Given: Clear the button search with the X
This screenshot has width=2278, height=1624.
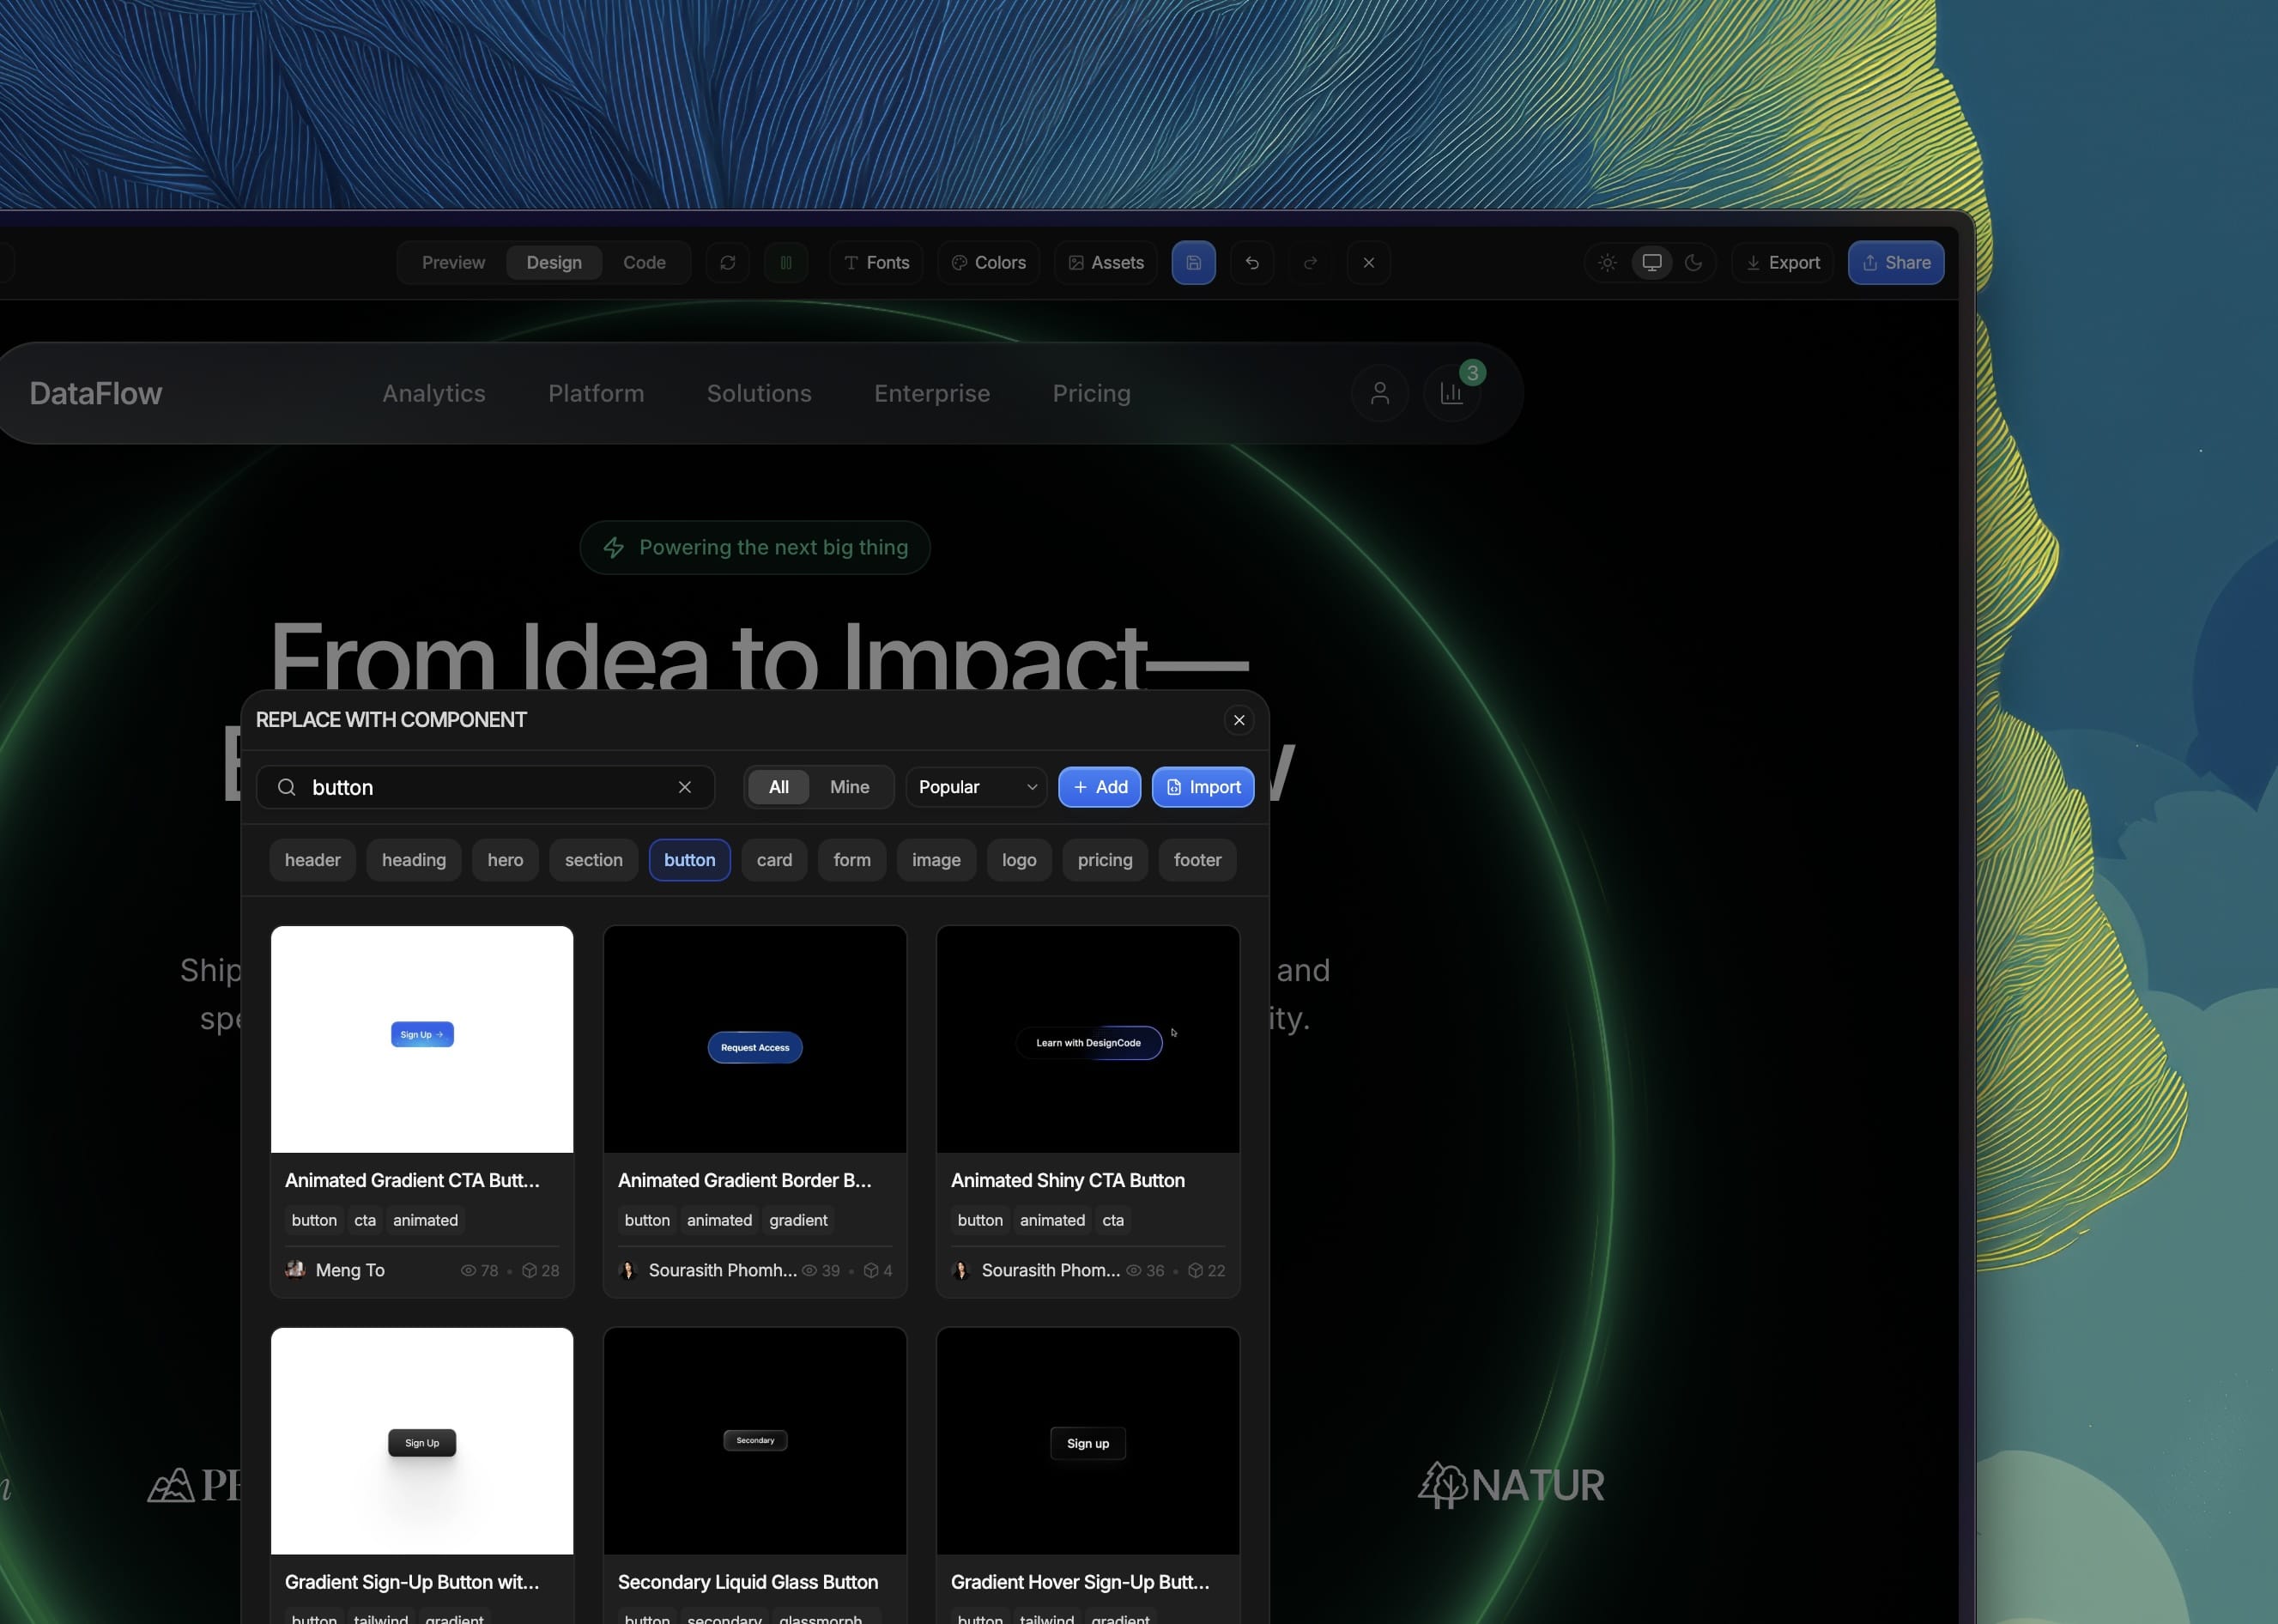Looking at the screenshot, I should point(685,787).
